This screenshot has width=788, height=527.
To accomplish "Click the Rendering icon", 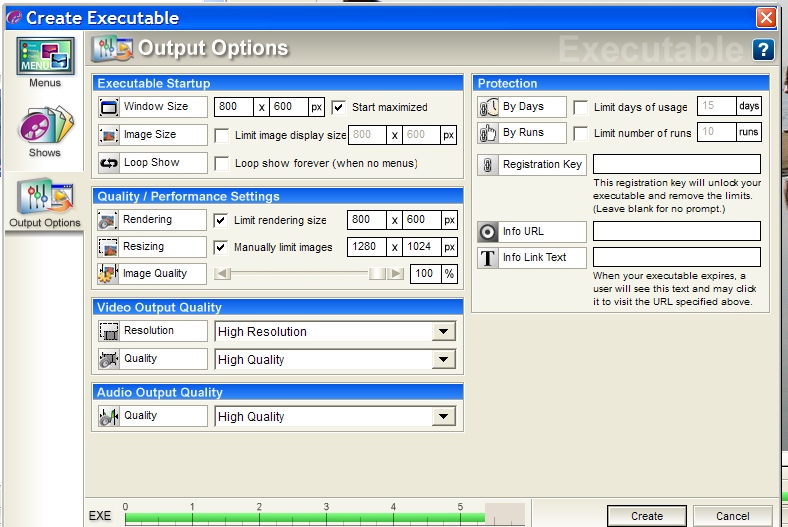I will click(x=109, y=220).
